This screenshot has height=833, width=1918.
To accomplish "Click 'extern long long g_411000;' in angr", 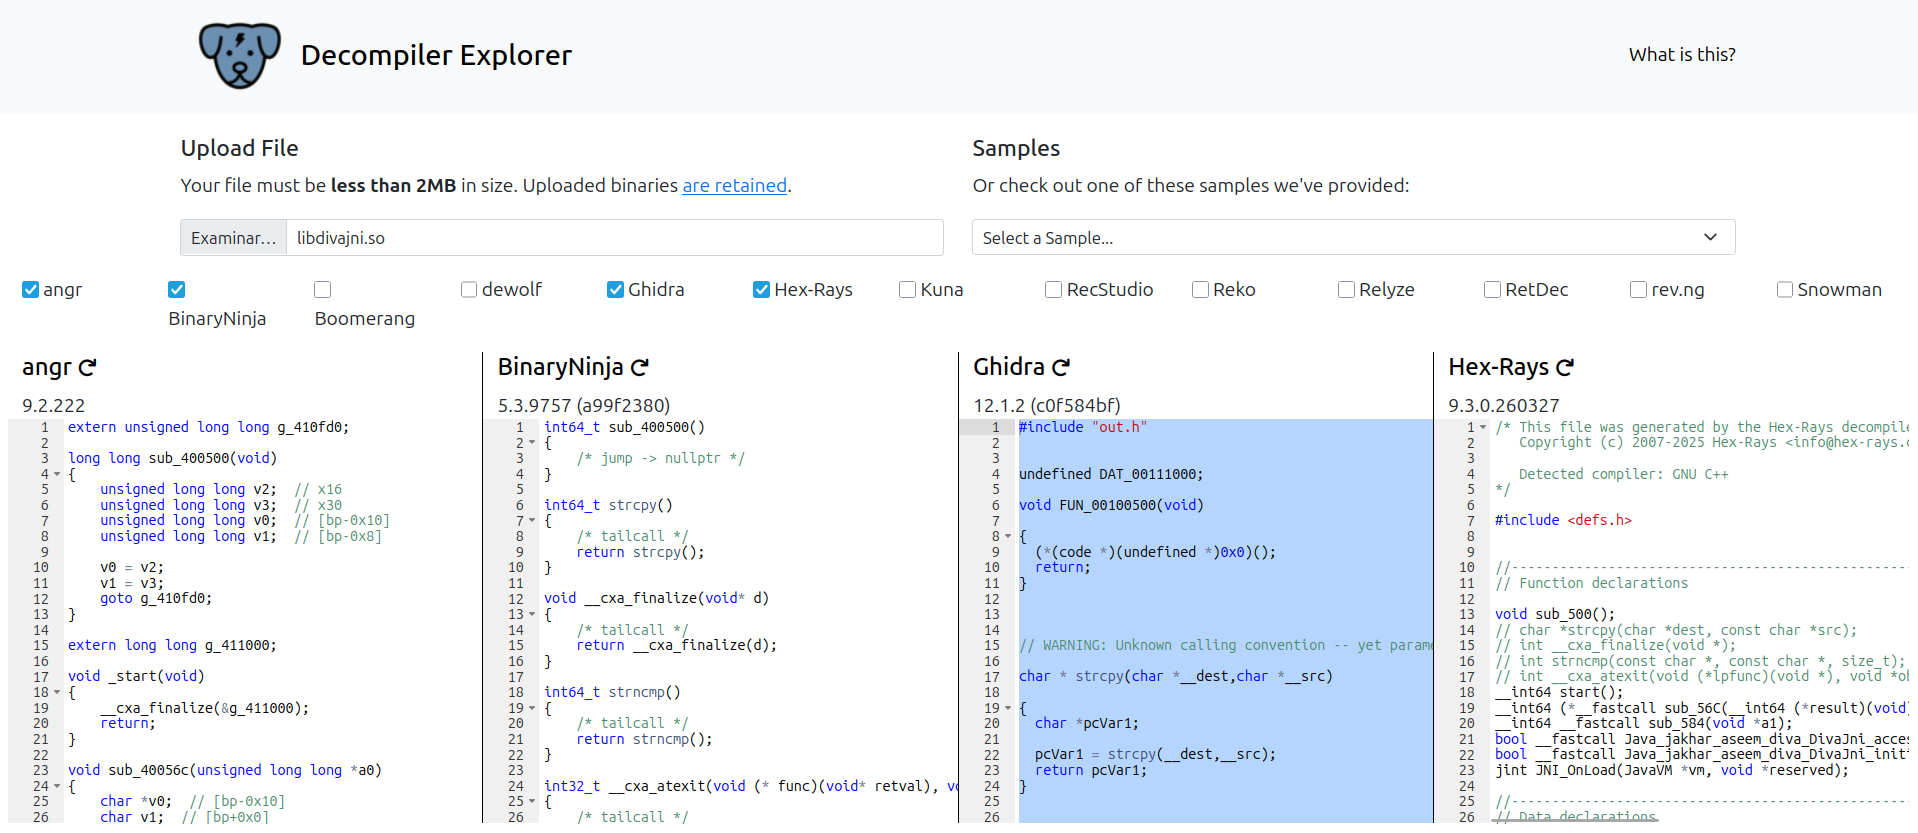I will pos(172,646).
